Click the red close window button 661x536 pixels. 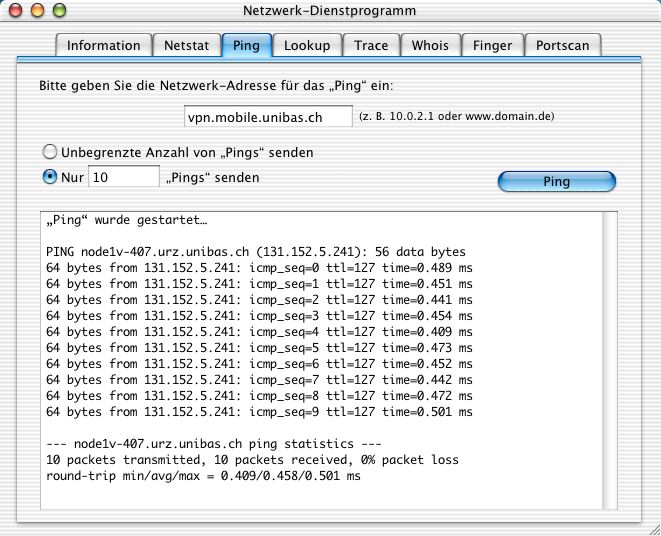coord(17,11)
